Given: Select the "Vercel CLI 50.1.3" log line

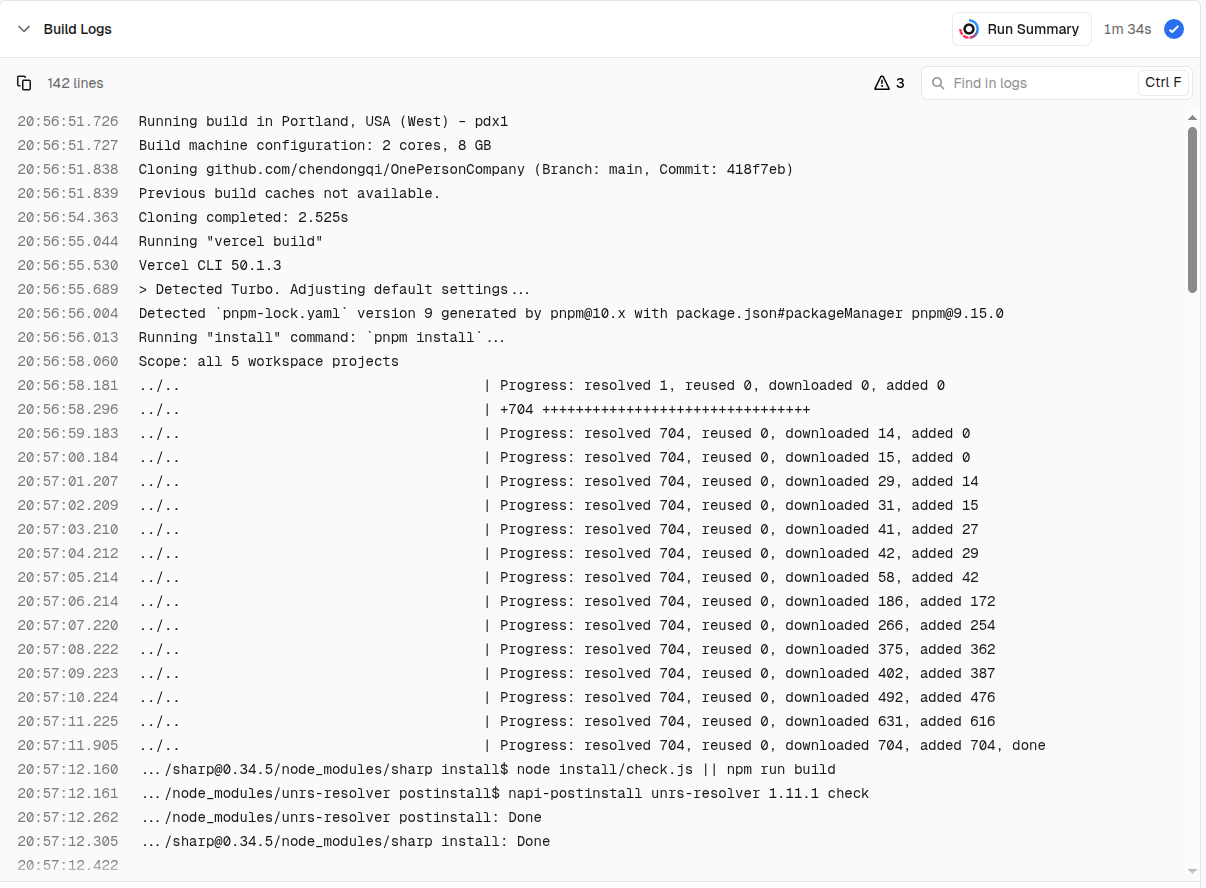Looking at the screenshot, I should pyautogui.click(x=210, y=265).
